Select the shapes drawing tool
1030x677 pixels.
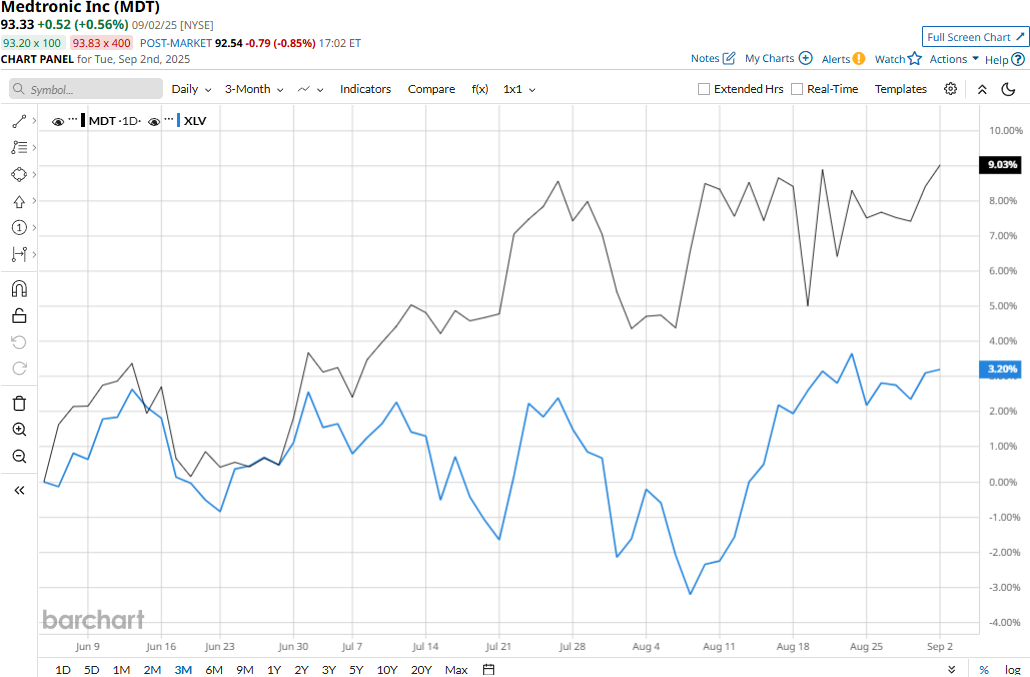point(19,175)
